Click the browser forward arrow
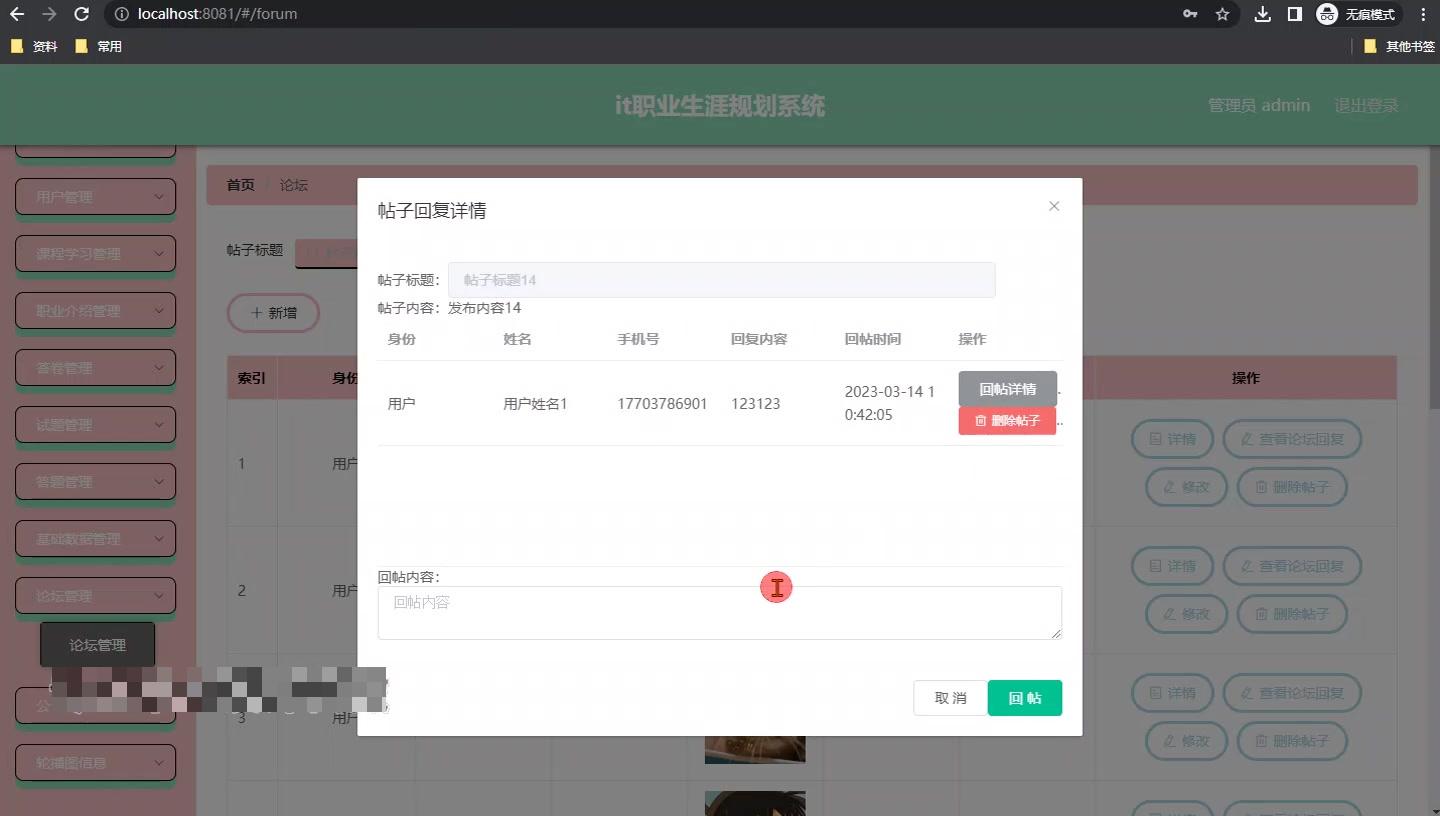This screenshot has height=816, width=1440. click(x=50, y=14)
